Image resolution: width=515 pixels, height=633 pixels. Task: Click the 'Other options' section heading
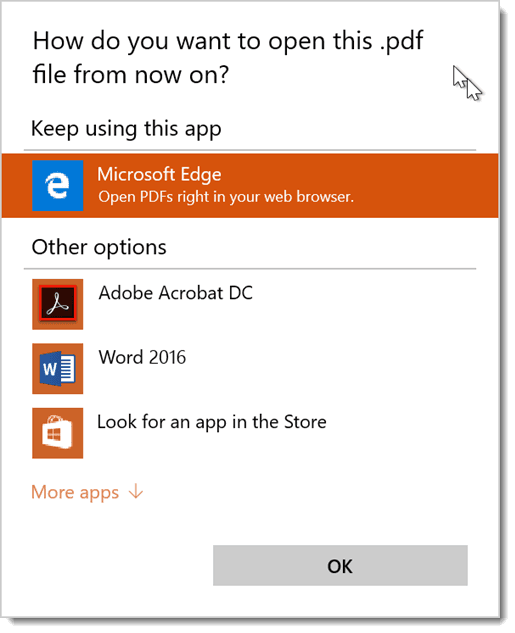tap(99, 247)
